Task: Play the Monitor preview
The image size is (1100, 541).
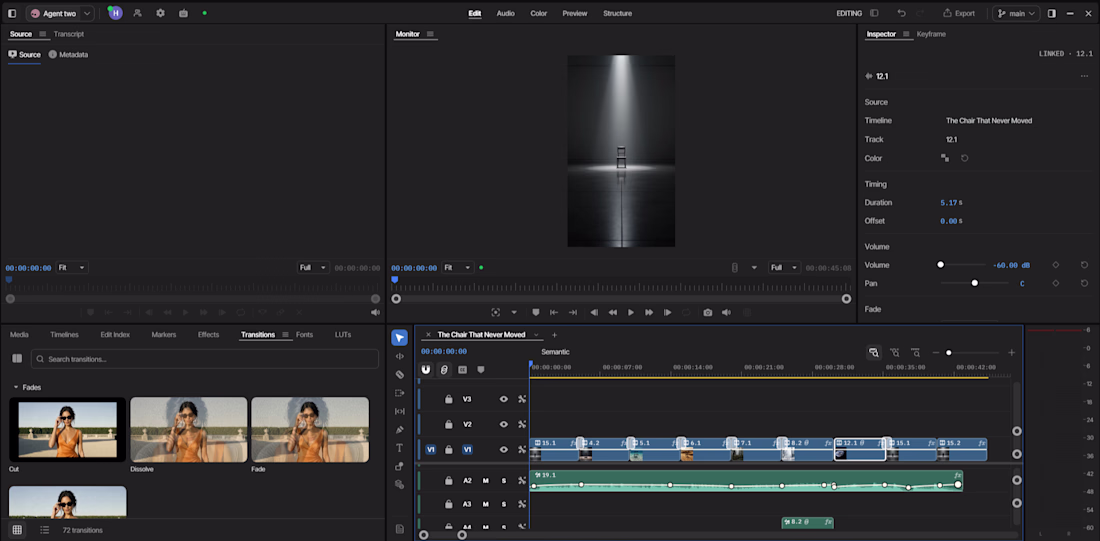Action: tap(631, 312)
